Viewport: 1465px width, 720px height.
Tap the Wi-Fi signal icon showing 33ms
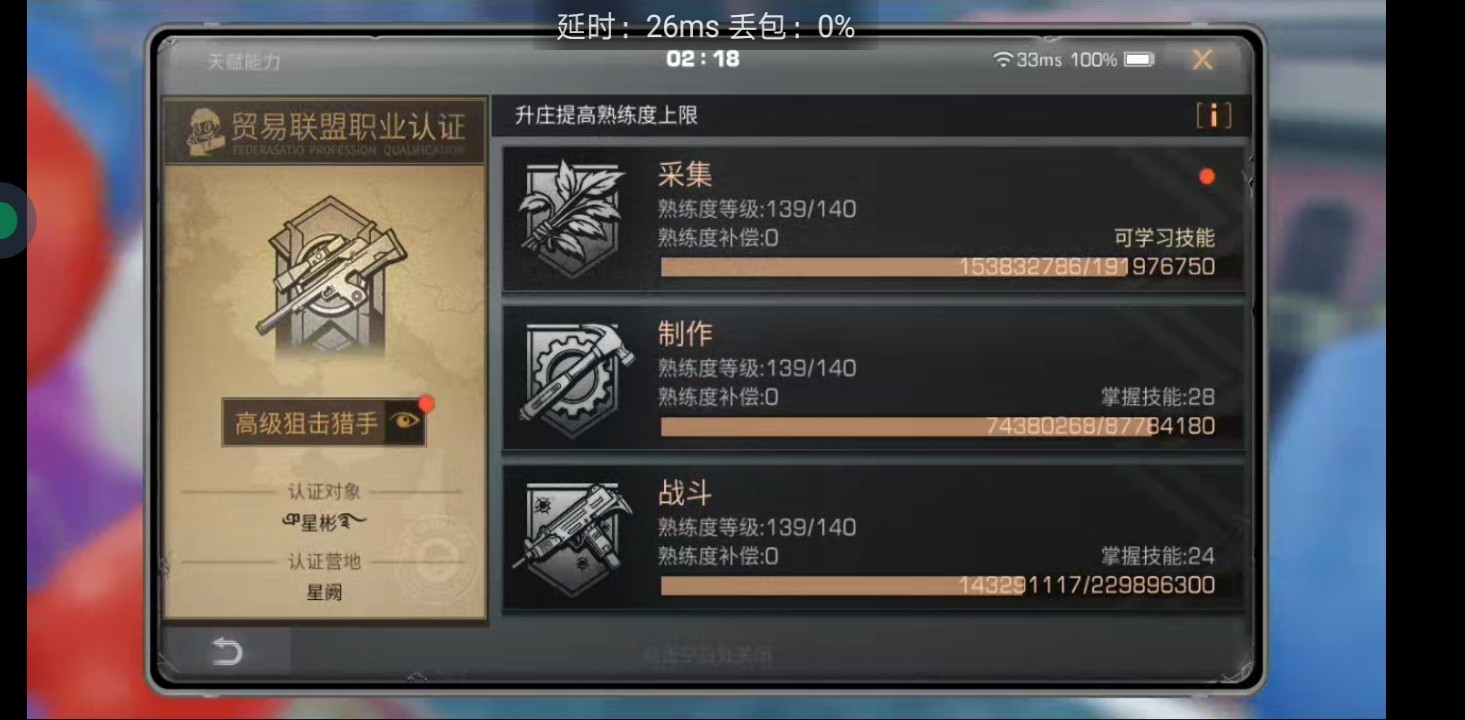point(1002,60)
